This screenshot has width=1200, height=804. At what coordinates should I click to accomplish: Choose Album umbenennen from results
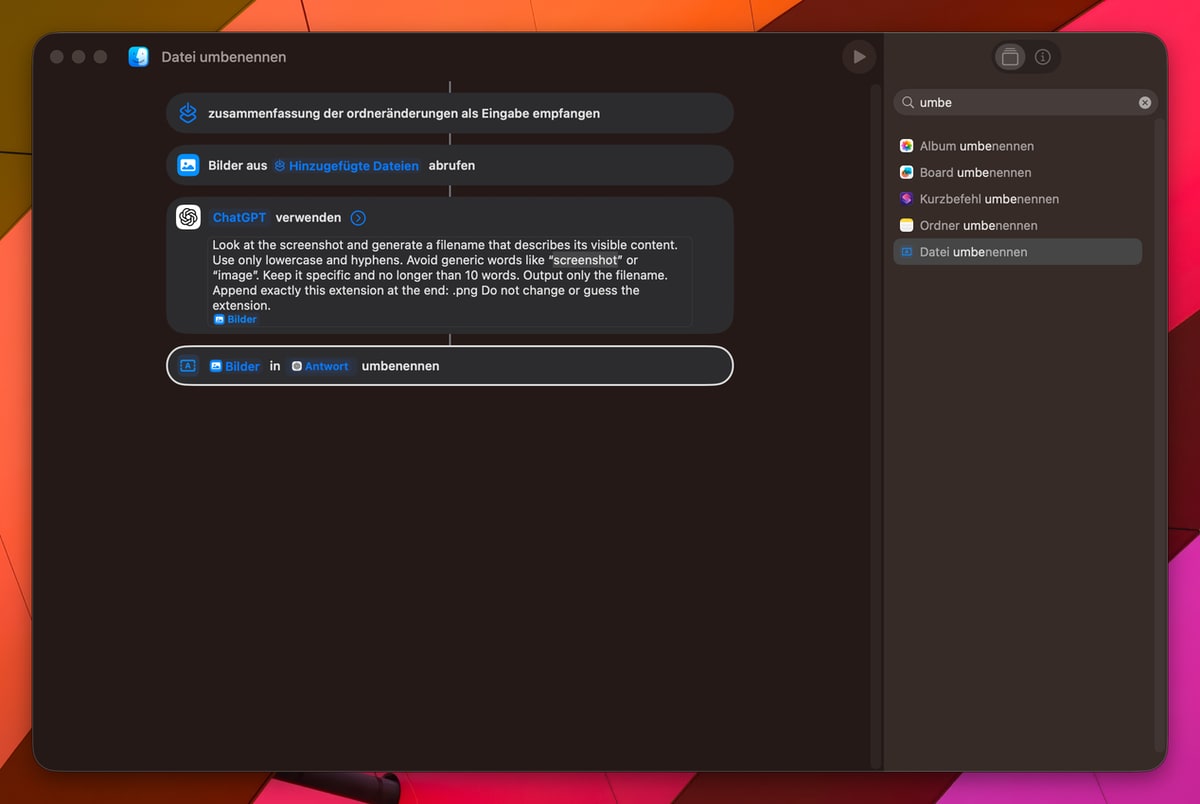976,146
